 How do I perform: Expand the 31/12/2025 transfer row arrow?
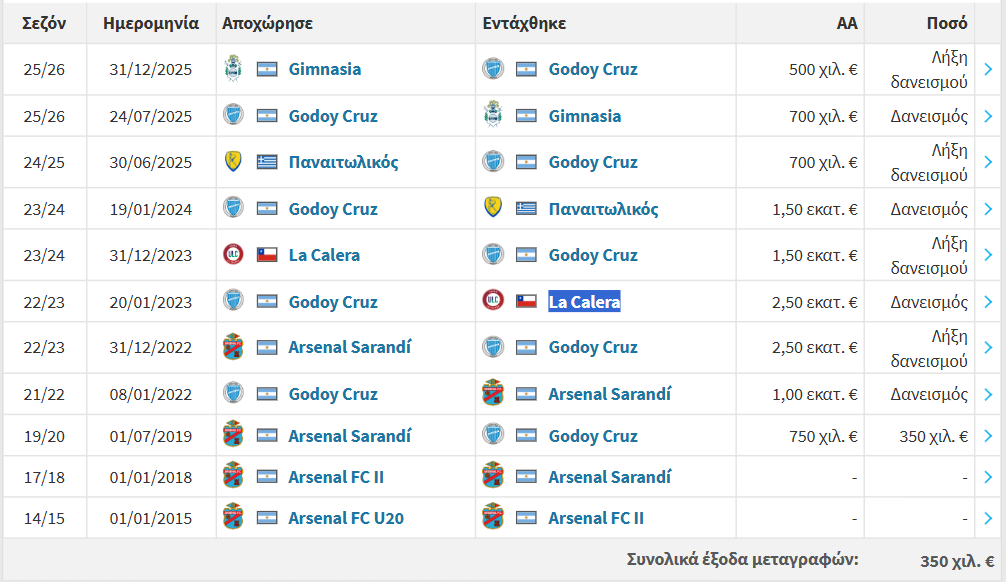coord(988,69)
